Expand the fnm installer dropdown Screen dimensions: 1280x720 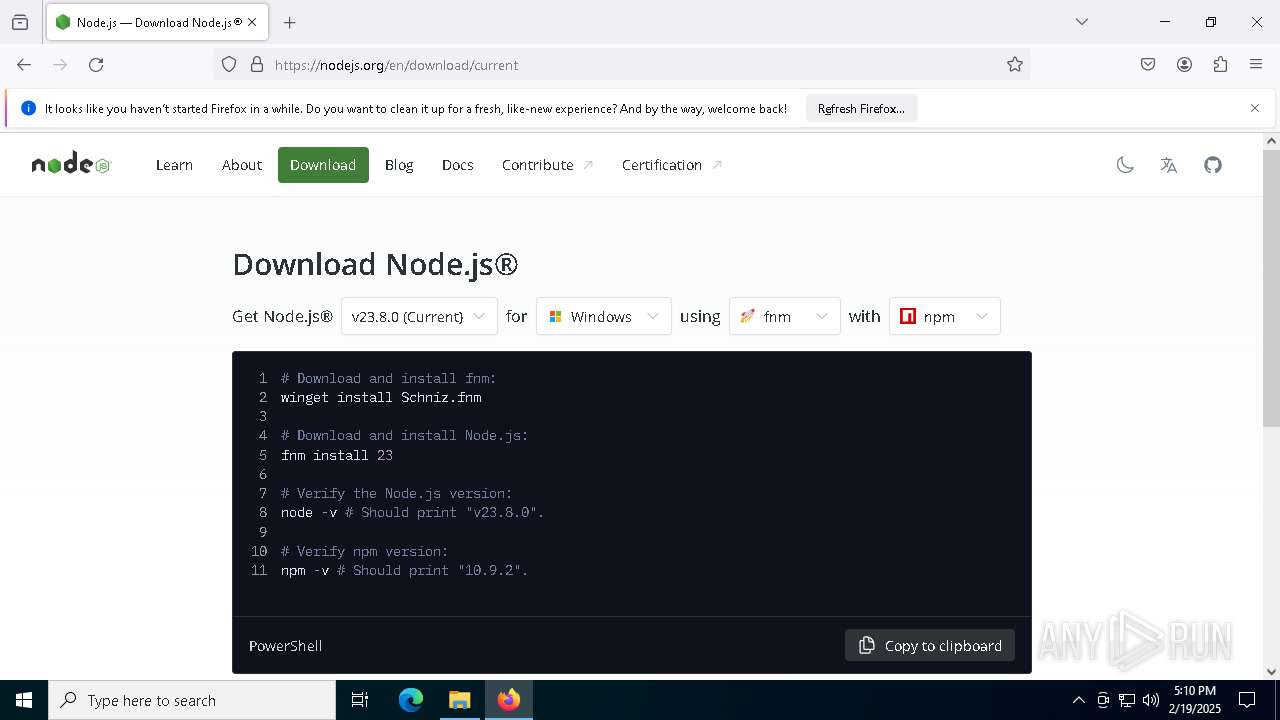coord(785,316)
